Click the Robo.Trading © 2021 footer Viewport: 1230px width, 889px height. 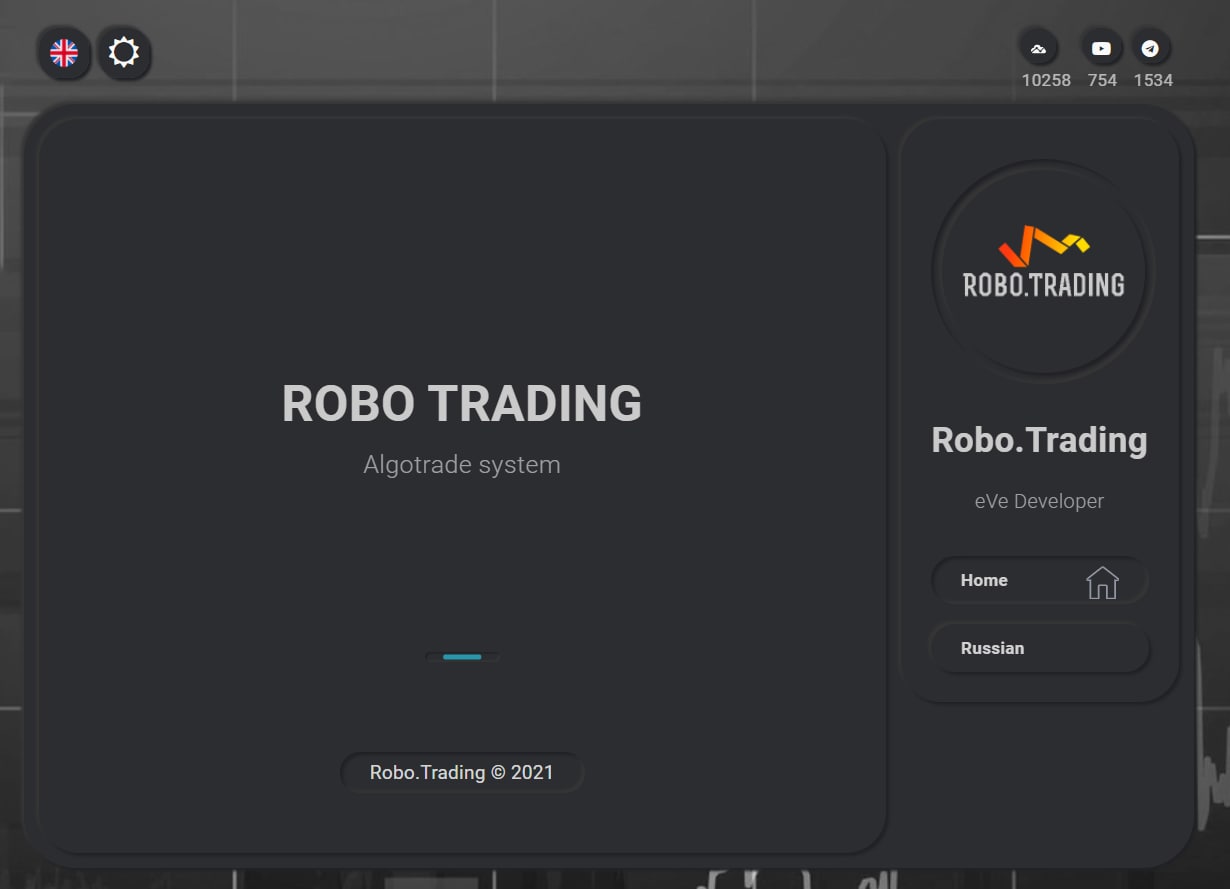pos(462,772)
